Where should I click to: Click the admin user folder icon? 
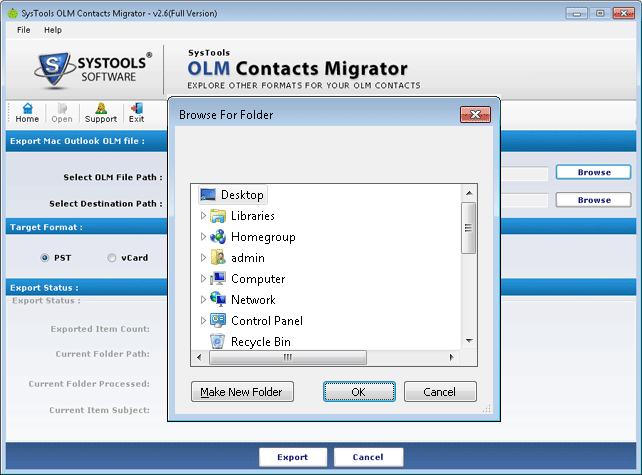218,258
